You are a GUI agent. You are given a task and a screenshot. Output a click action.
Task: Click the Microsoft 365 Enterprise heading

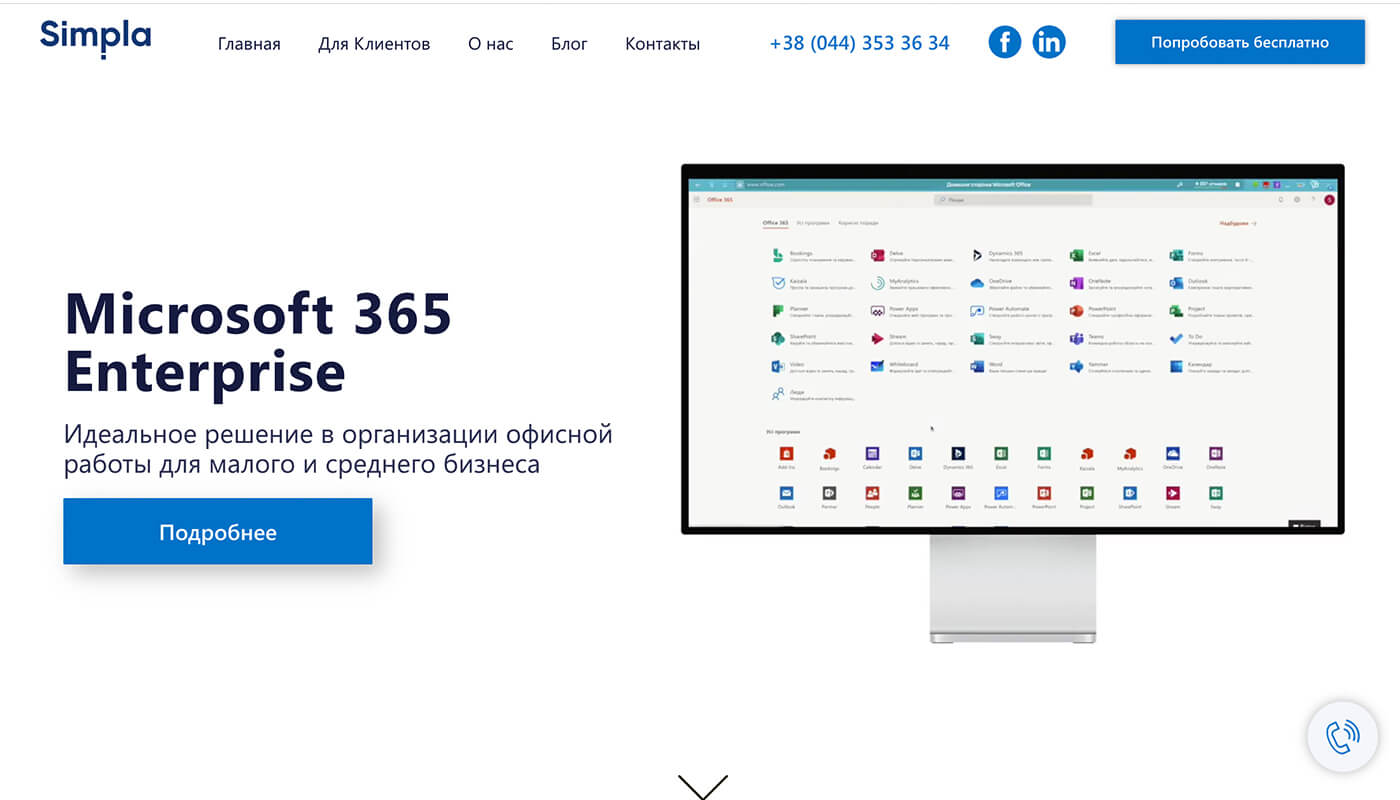click(x=259, y=343)
